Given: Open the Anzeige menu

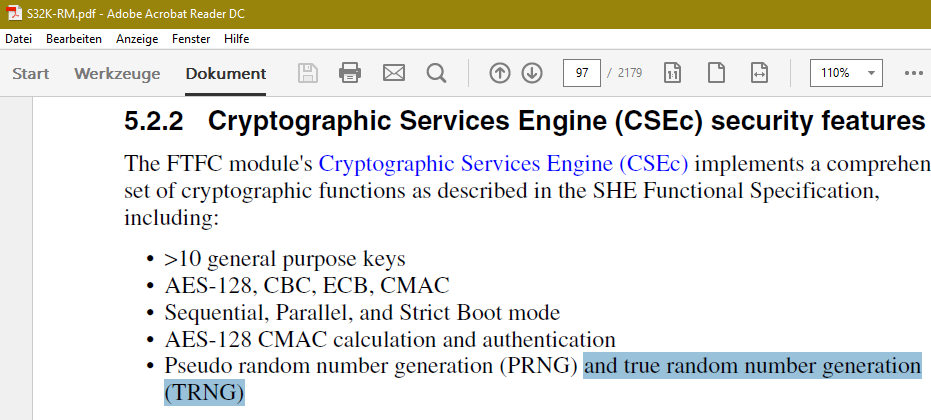Looking at the screenshot, I should (137, 39).
